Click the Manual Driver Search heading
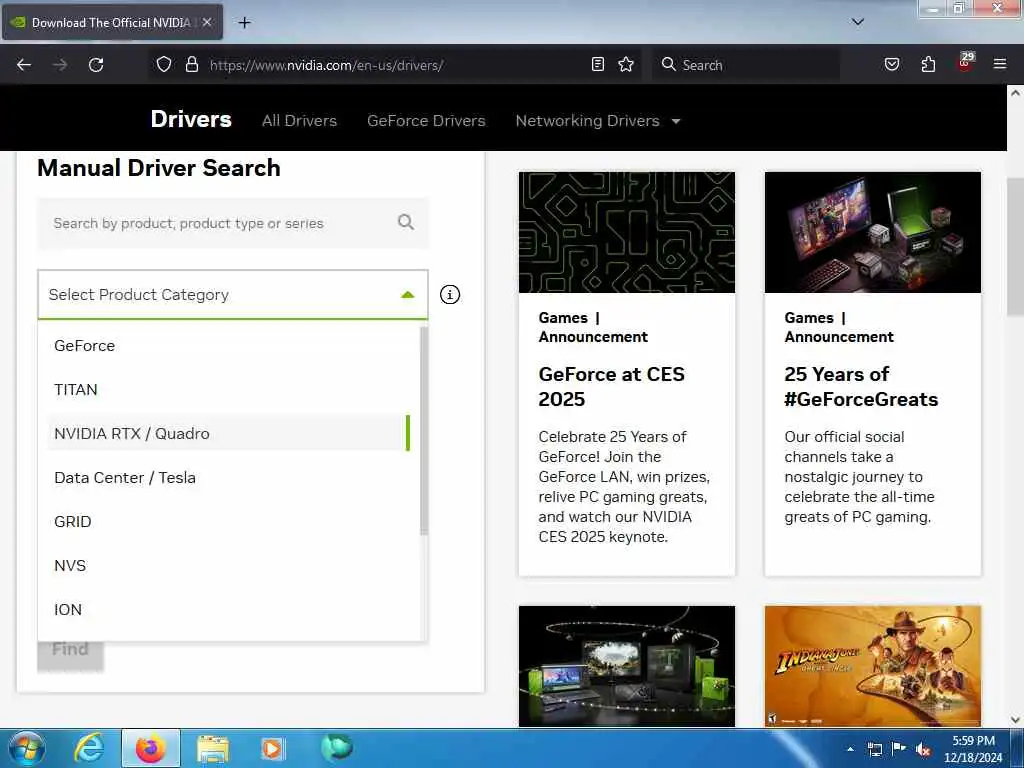The height and width of the screenshot is (768, 1024). click(x=159, y=168)
